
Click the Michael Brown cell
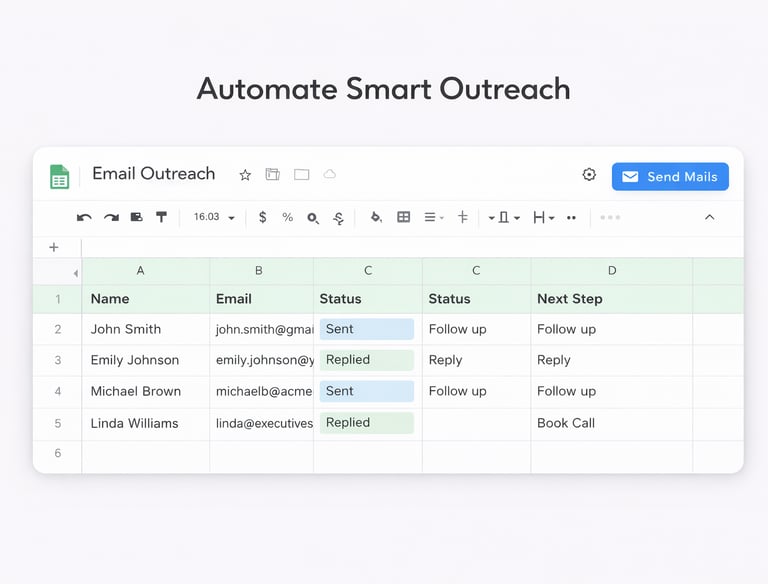[146, 391]
